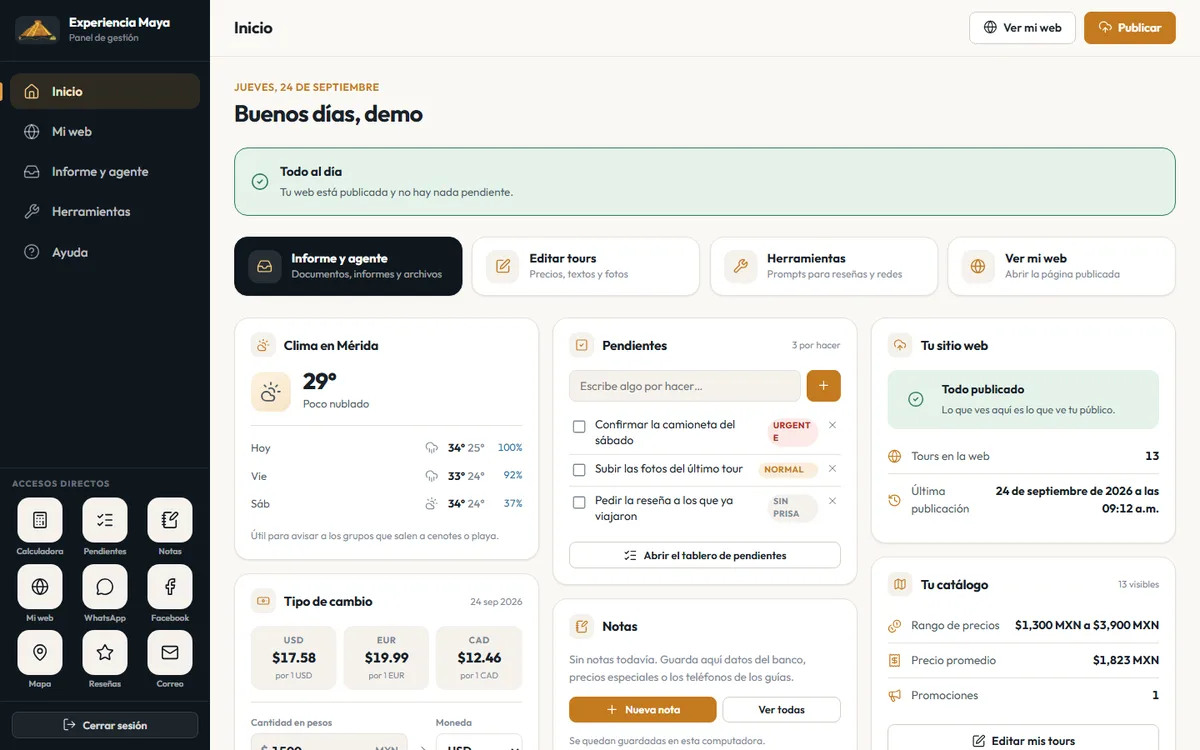Open the Correo mail shortcut
The image size is (1200, 750).
click(x=170, y=653)
